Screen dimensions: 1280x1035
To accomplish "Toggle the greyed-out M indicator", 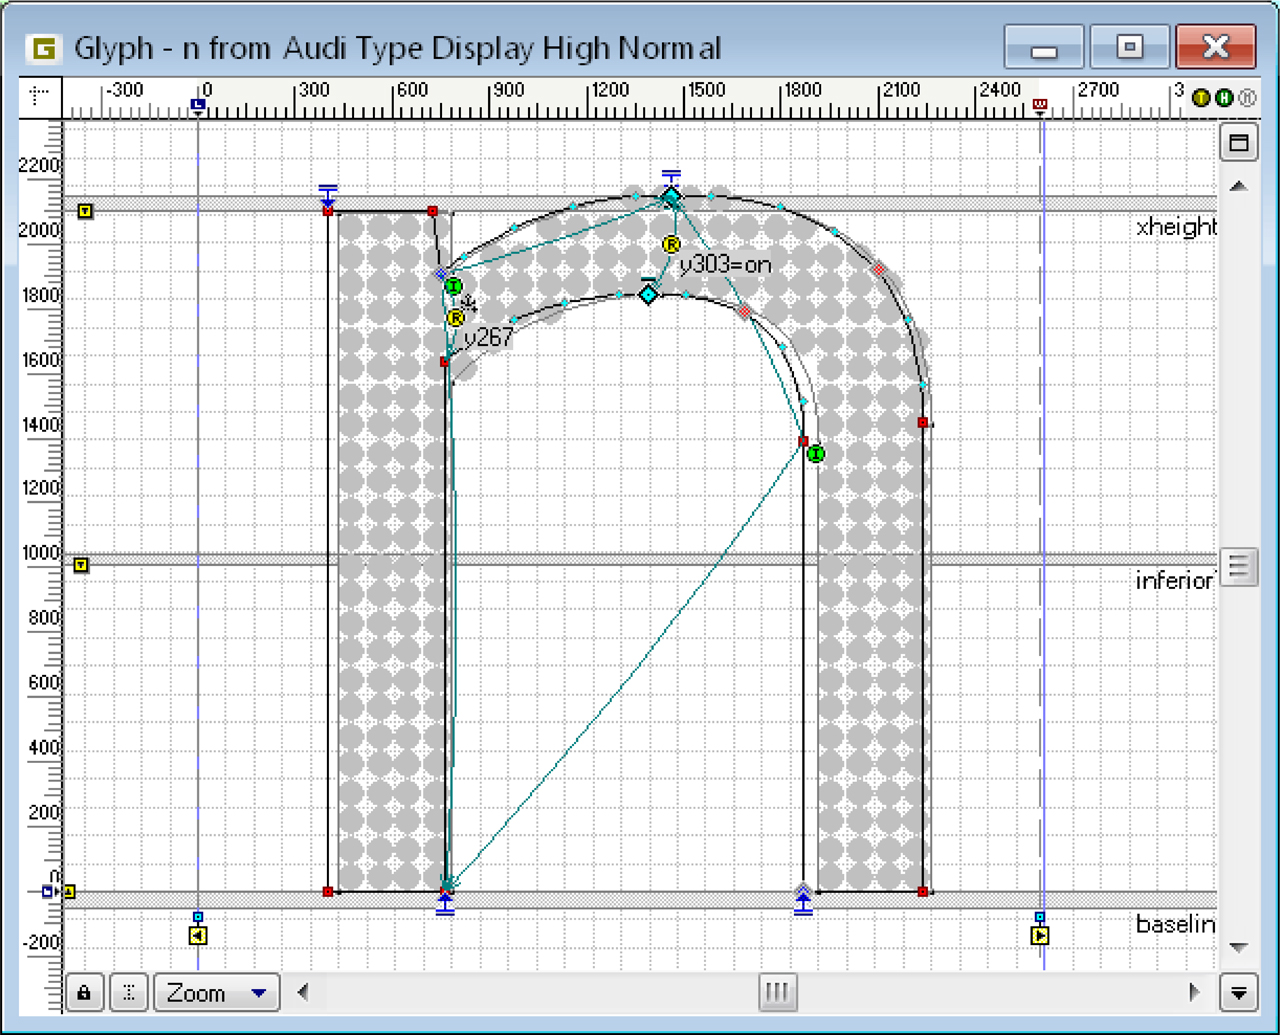I will coord(1246,98).
